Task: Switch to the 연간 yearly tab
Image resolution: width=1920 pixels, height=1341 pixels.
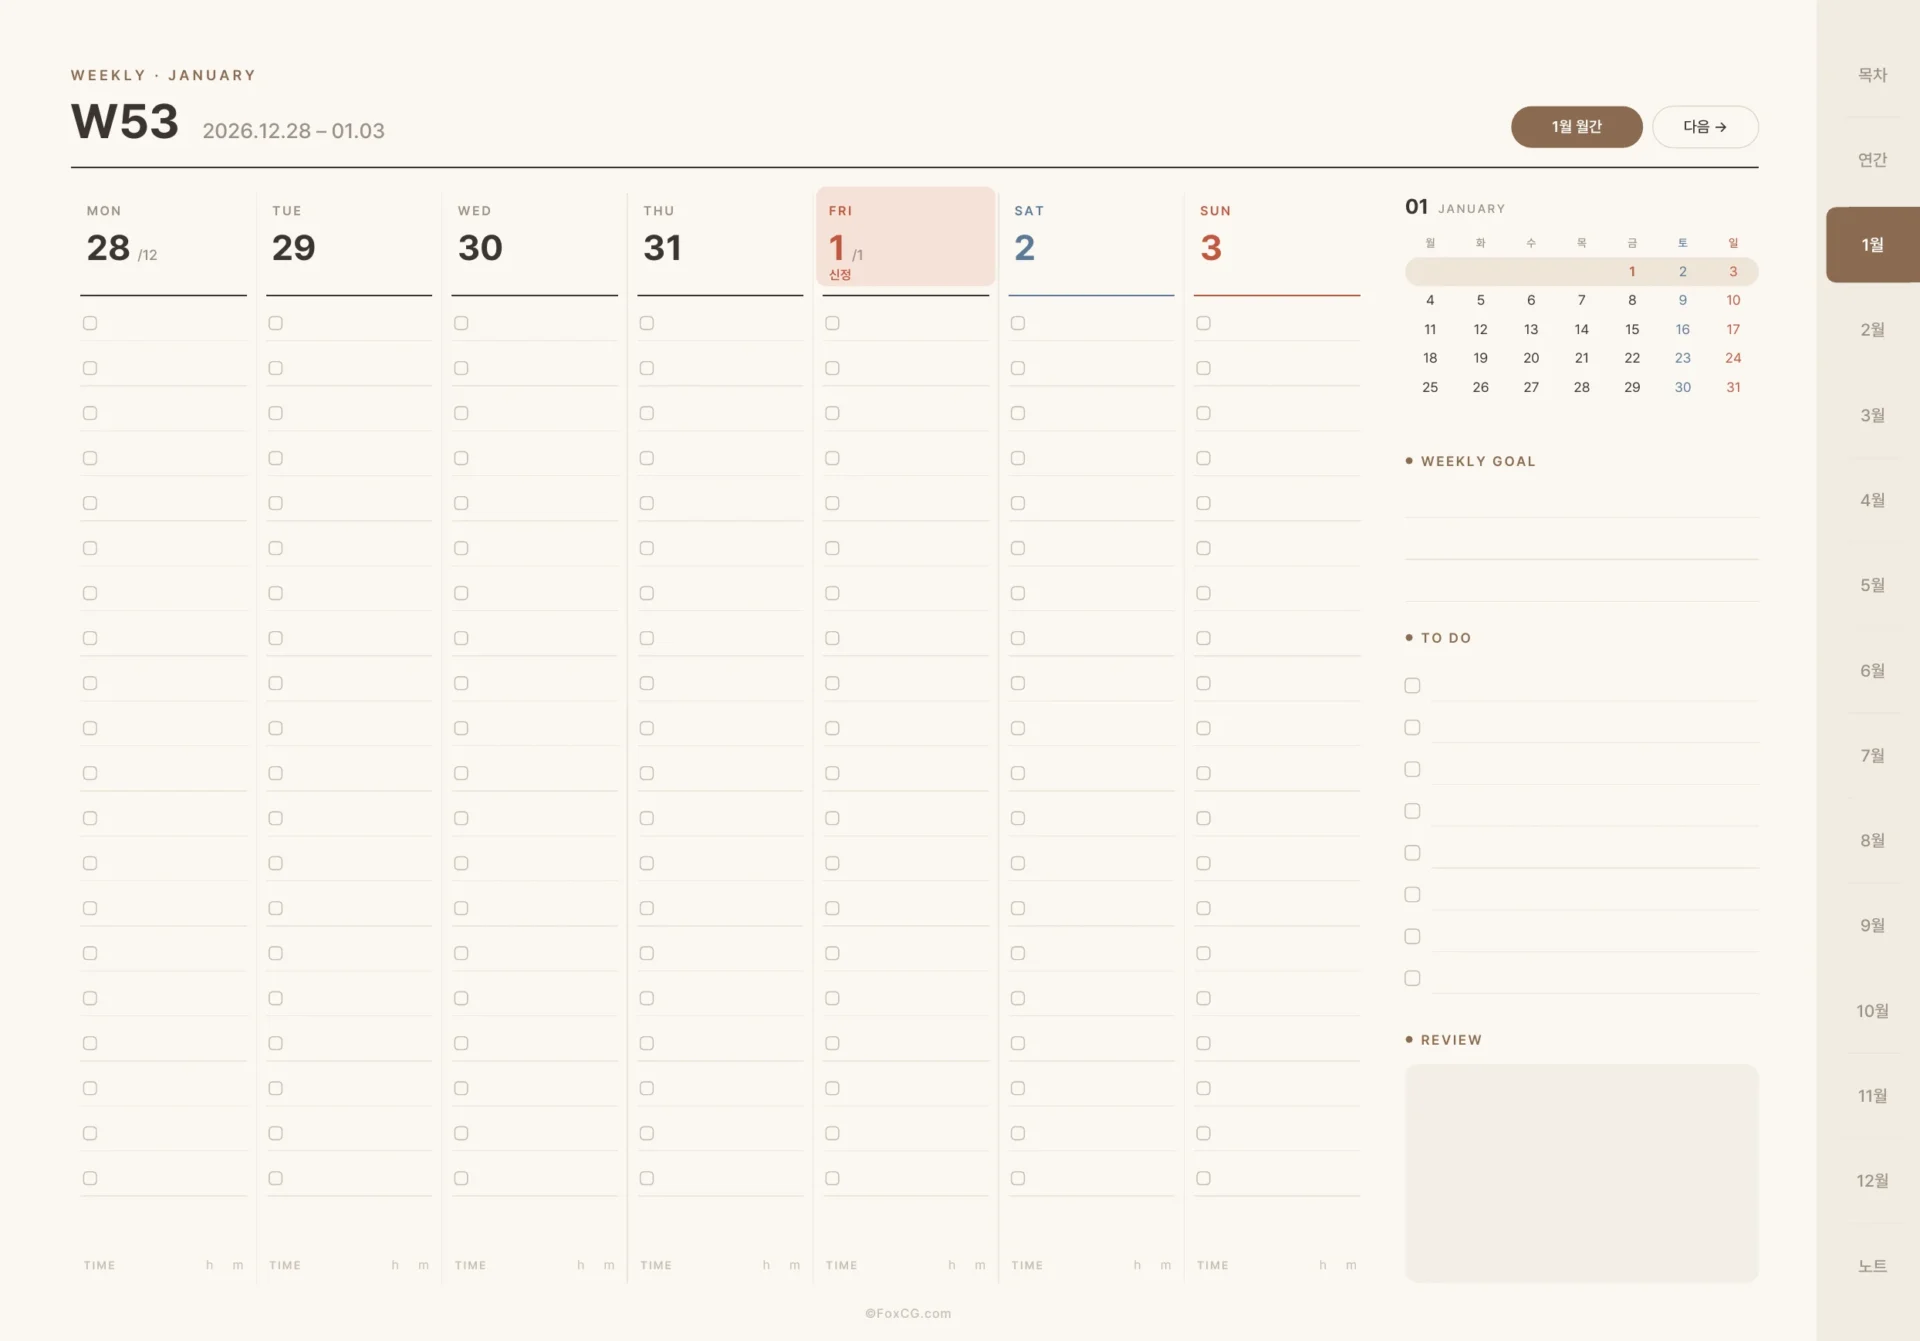Action: click(x=1872, y=160)
